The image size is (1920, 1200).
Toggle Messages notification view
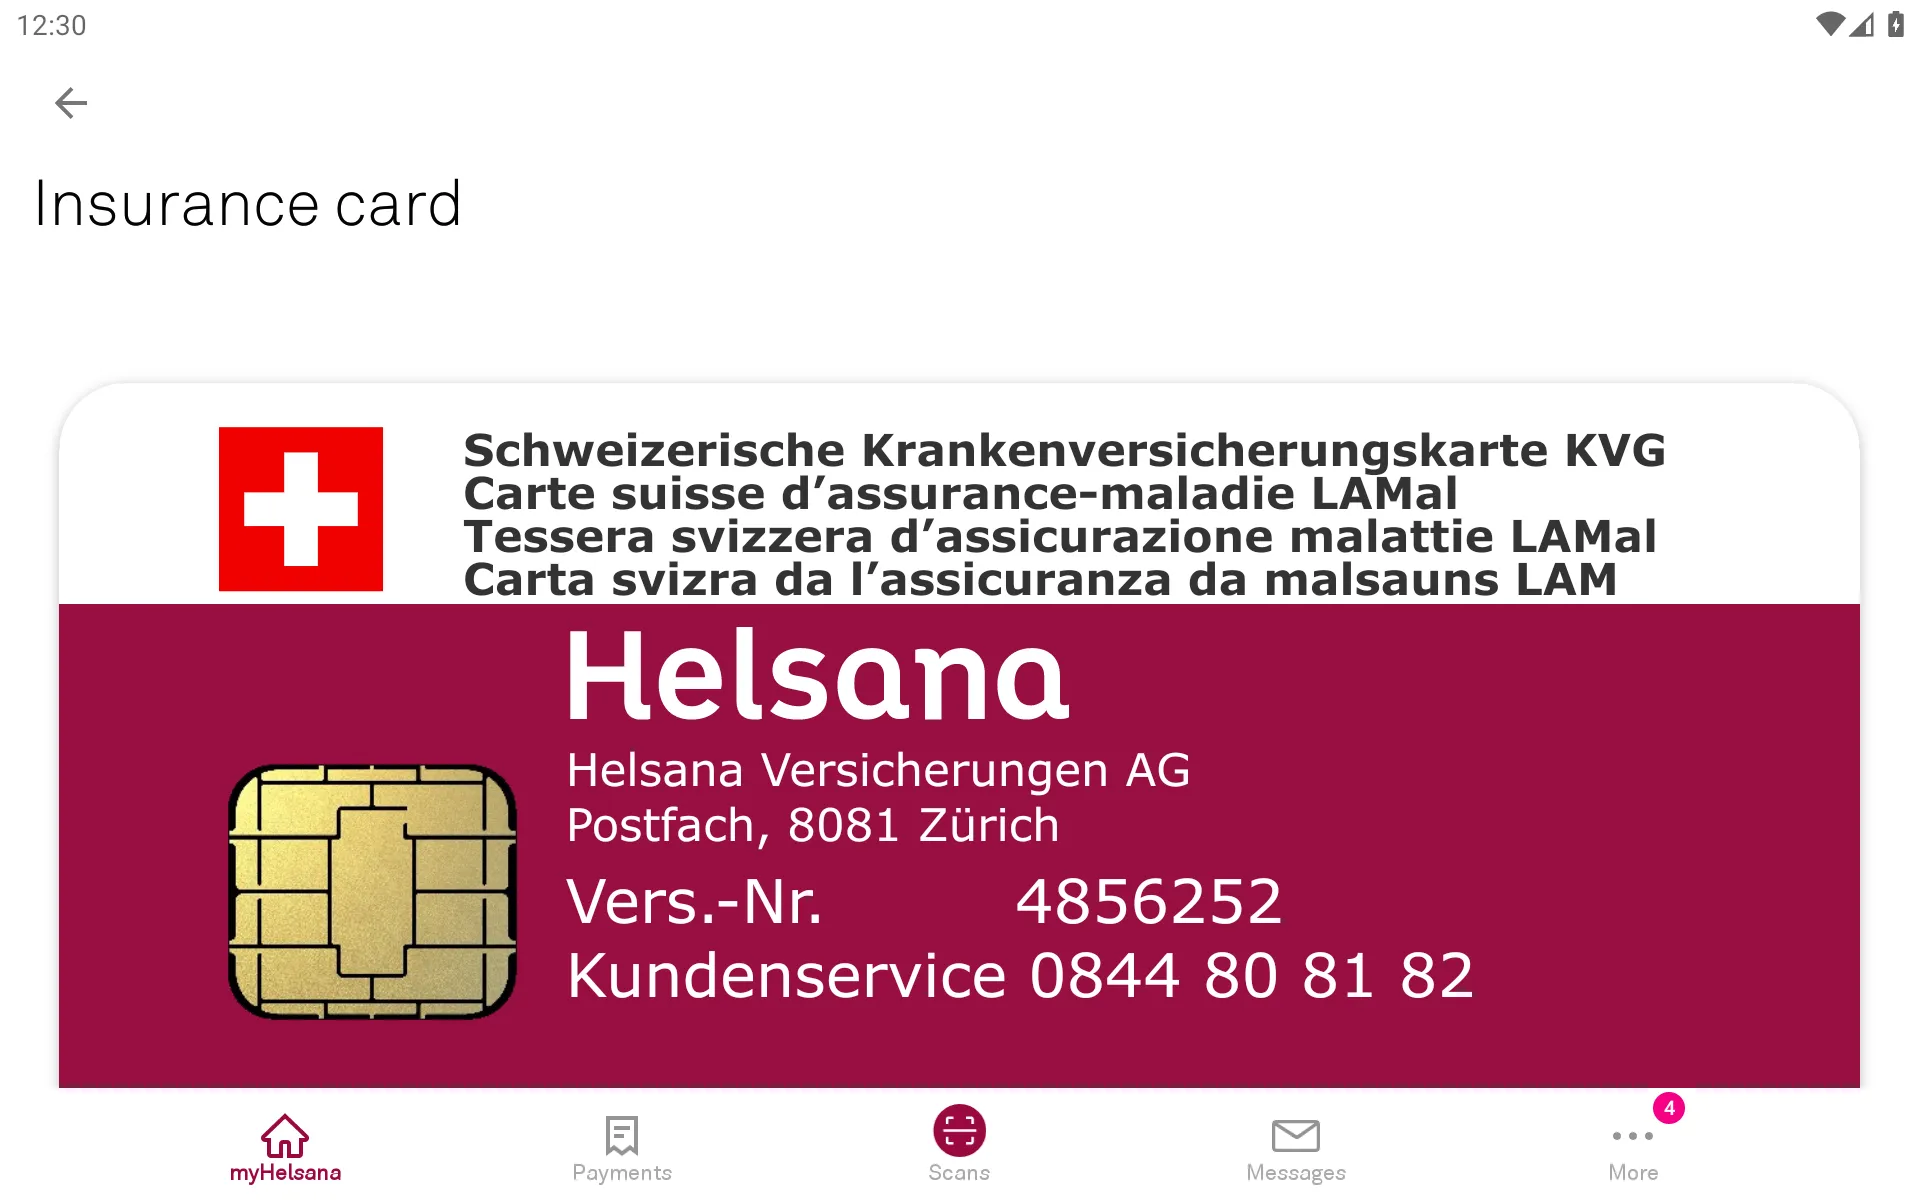click(x=1297, y=1146)
